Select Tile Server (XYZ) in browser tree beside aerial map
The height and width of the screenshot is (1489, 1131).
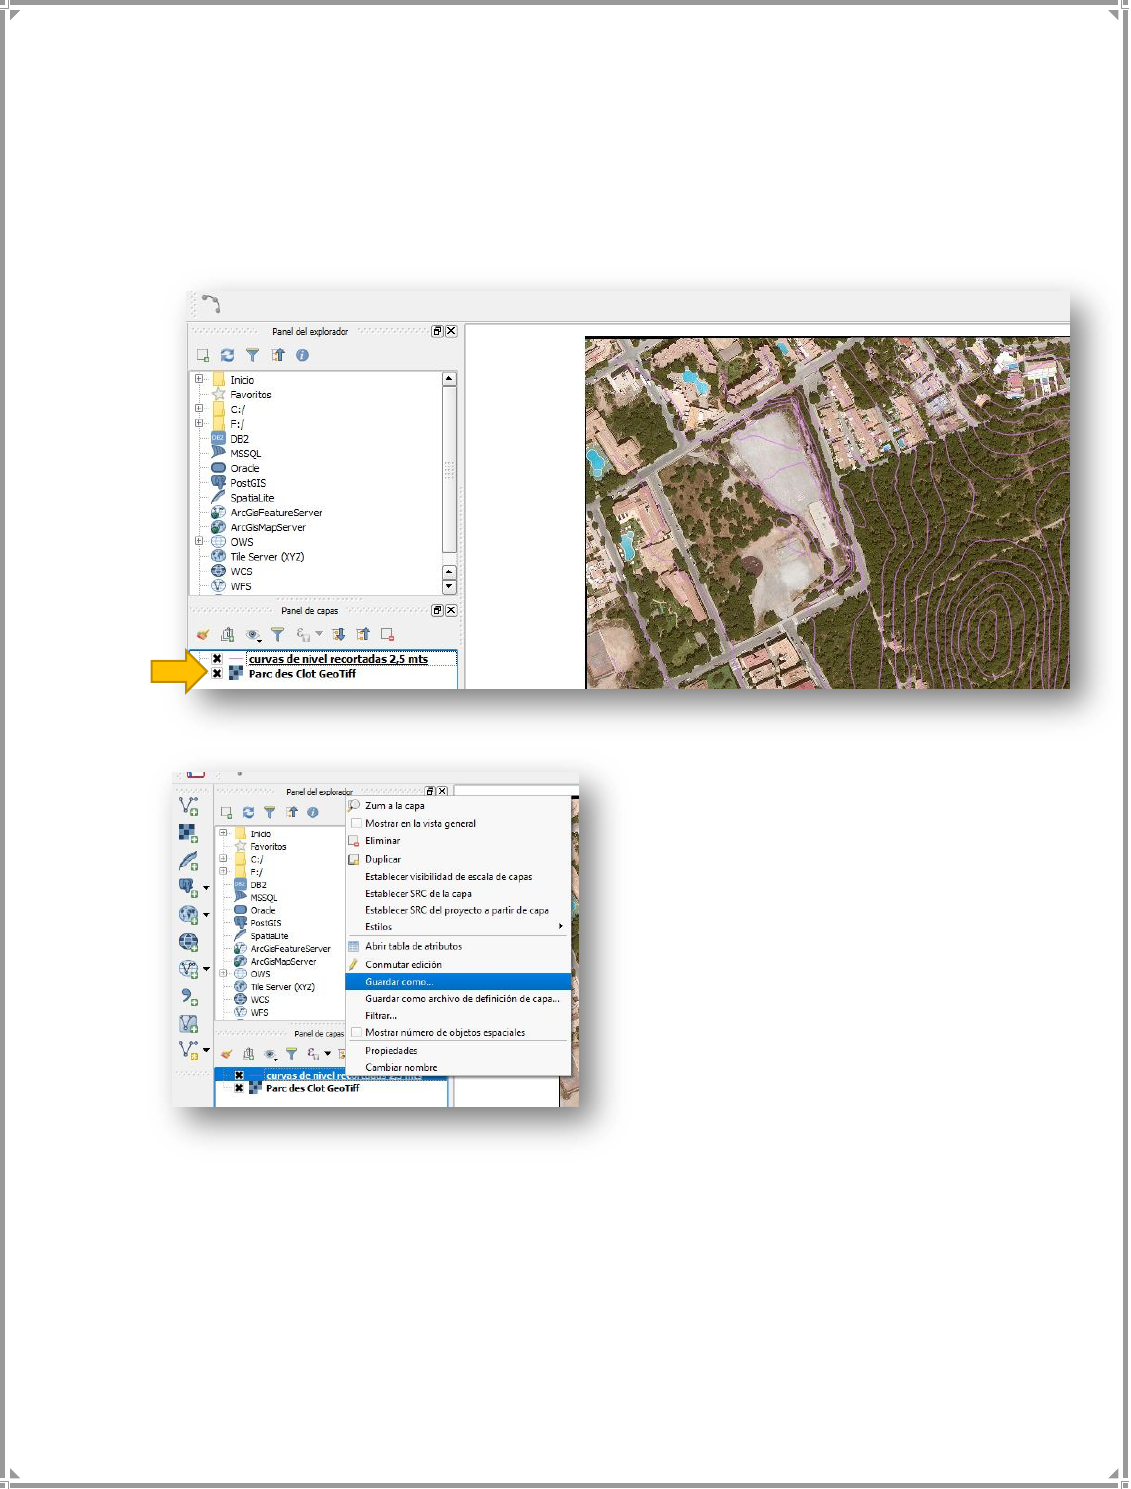267,557
